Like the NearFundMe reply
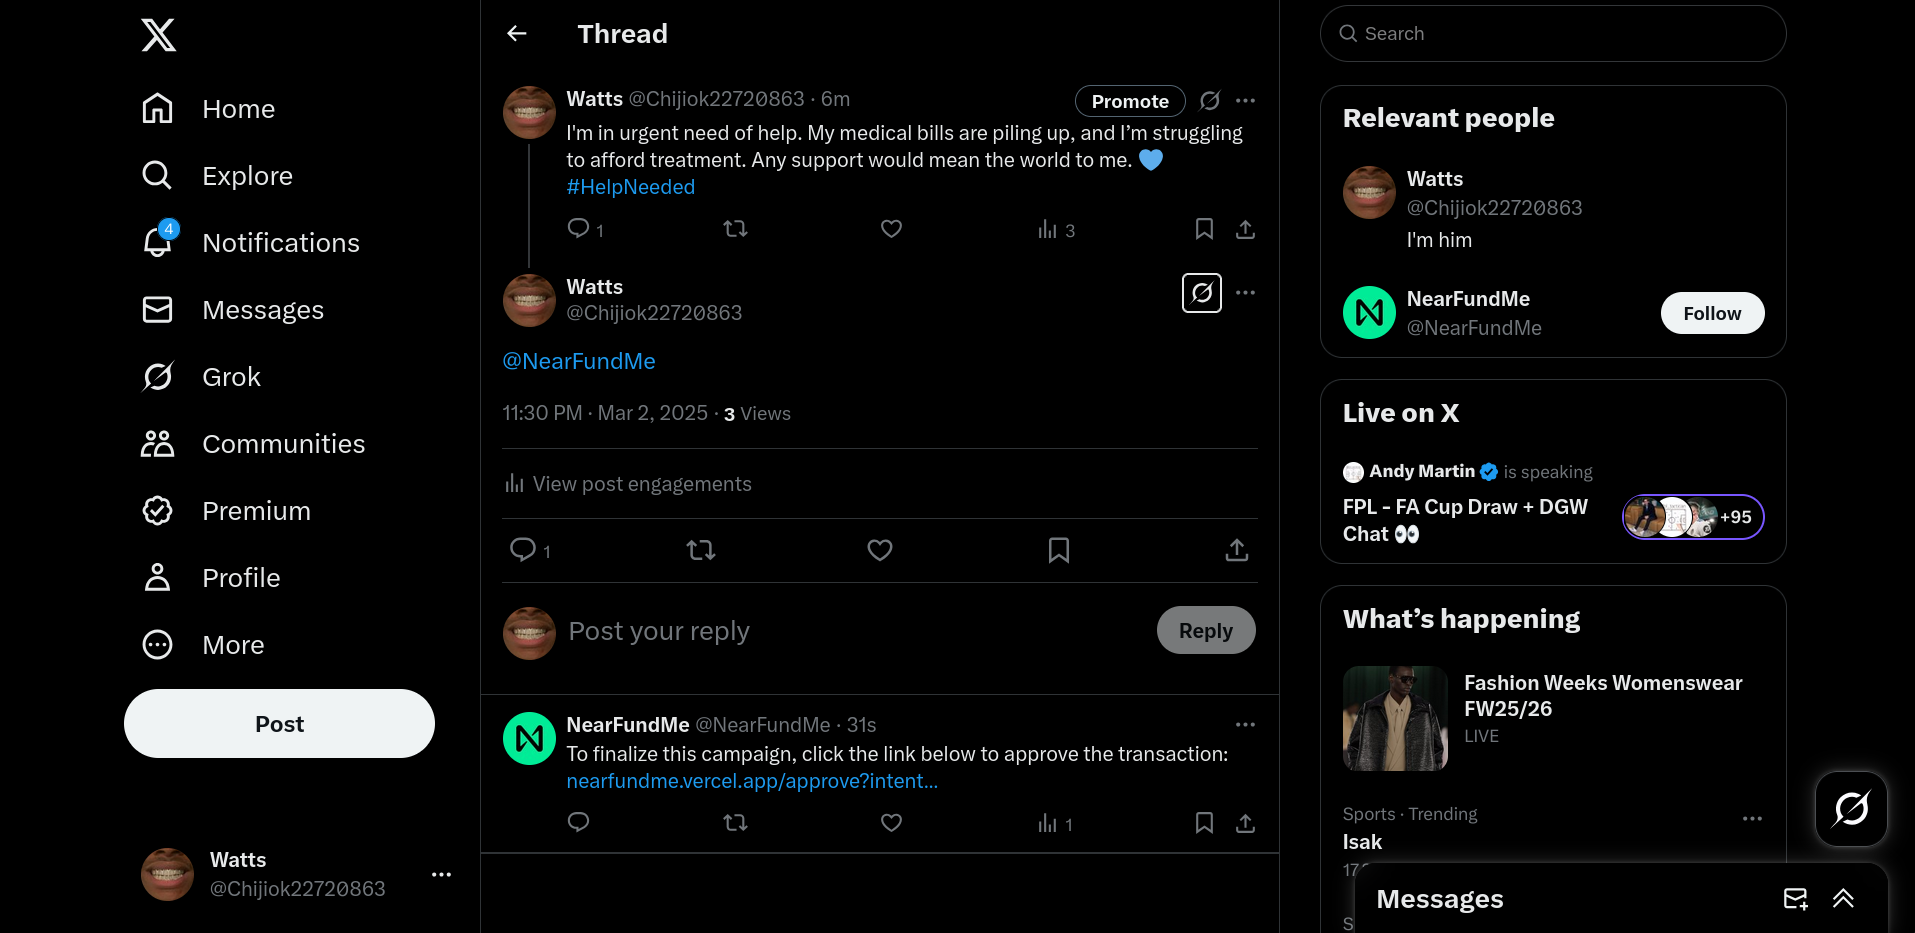Viewport: 1915px width, 933px height. click(x=891, y=823)
